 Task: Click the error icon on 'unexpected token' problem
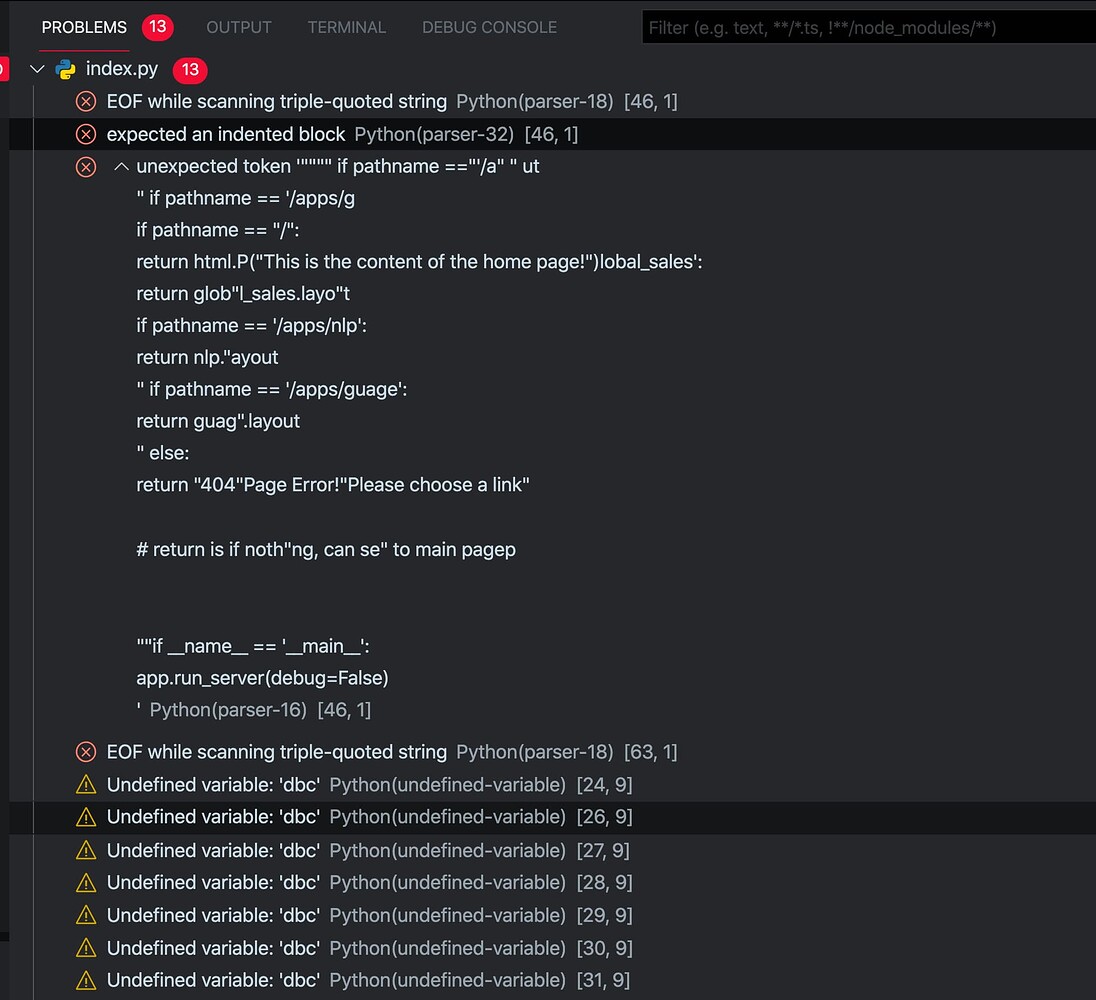(x=86, y=166)
